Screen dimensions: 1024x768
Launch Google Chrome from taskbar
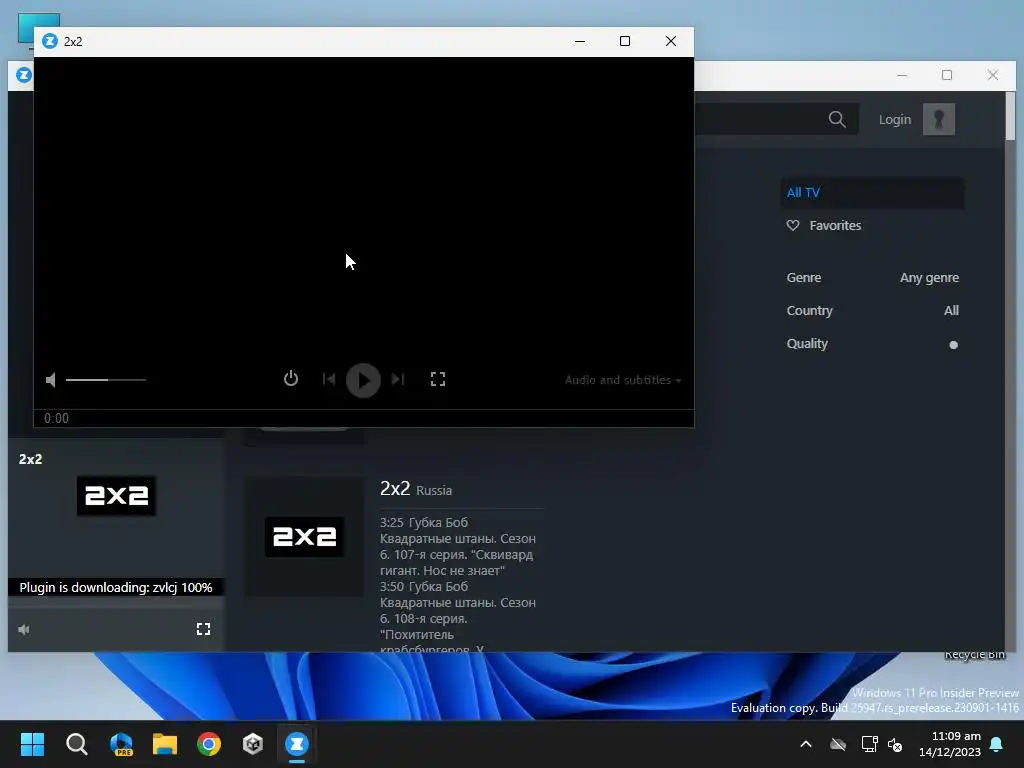[209, 744]
